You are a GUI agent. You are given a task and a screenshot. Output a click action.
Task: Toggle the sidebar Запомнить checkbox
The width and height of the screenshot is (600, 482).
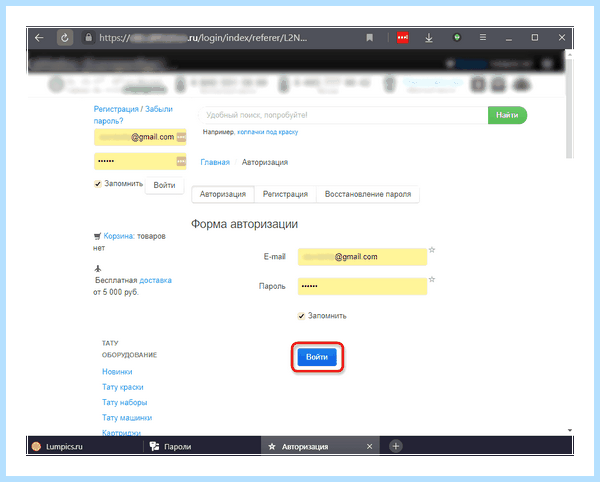98,184
